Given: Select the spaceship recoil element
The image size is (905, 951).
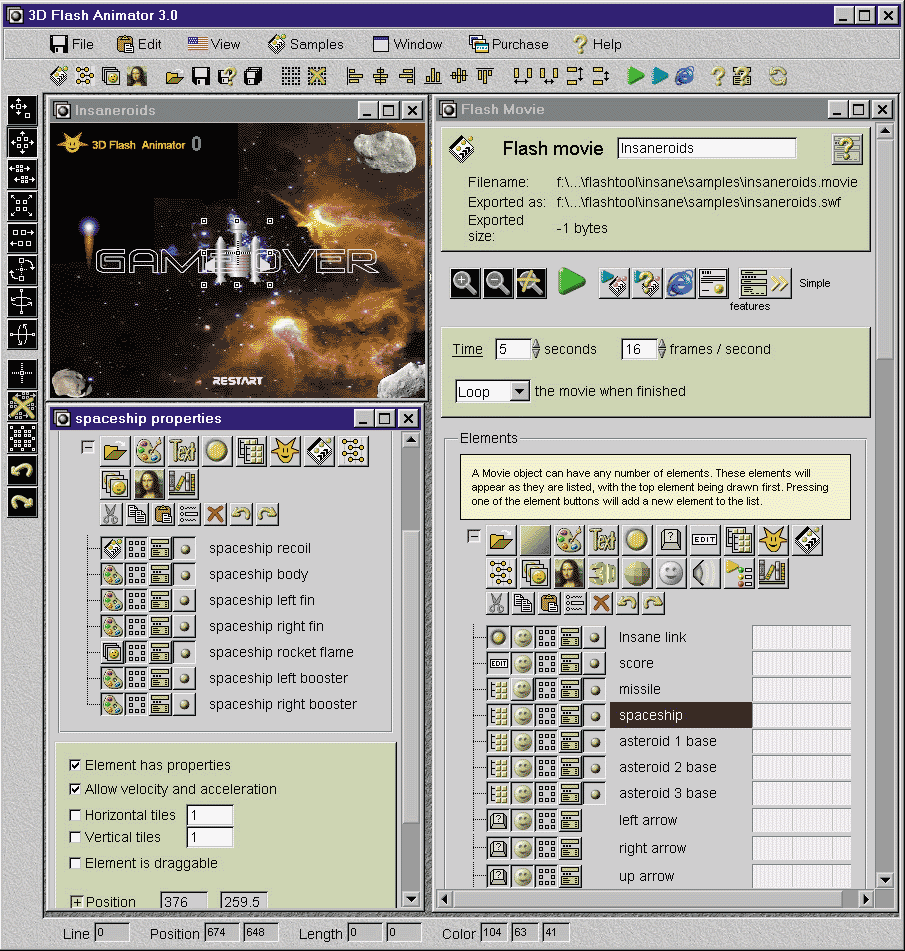Looking at the screenshot, I should click(260, 548).
